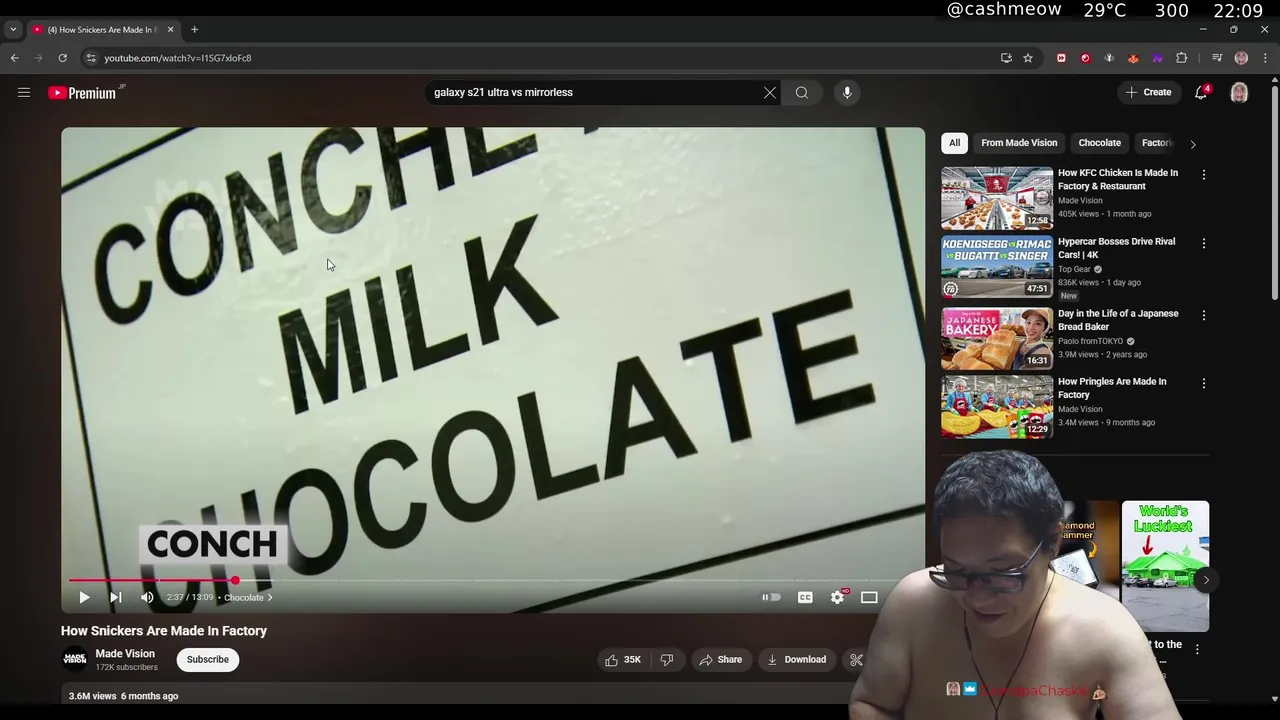Open media controls playlist icon in toolbar

1217,58
